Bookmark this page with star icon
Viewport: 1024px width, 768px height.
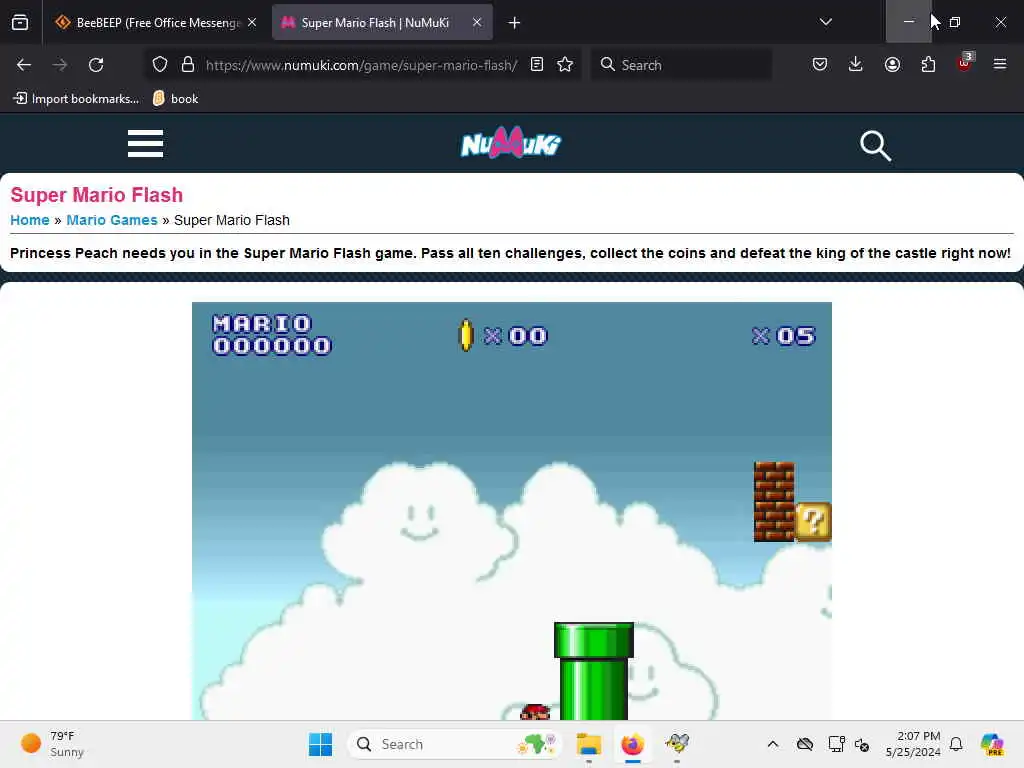point(565,65)
